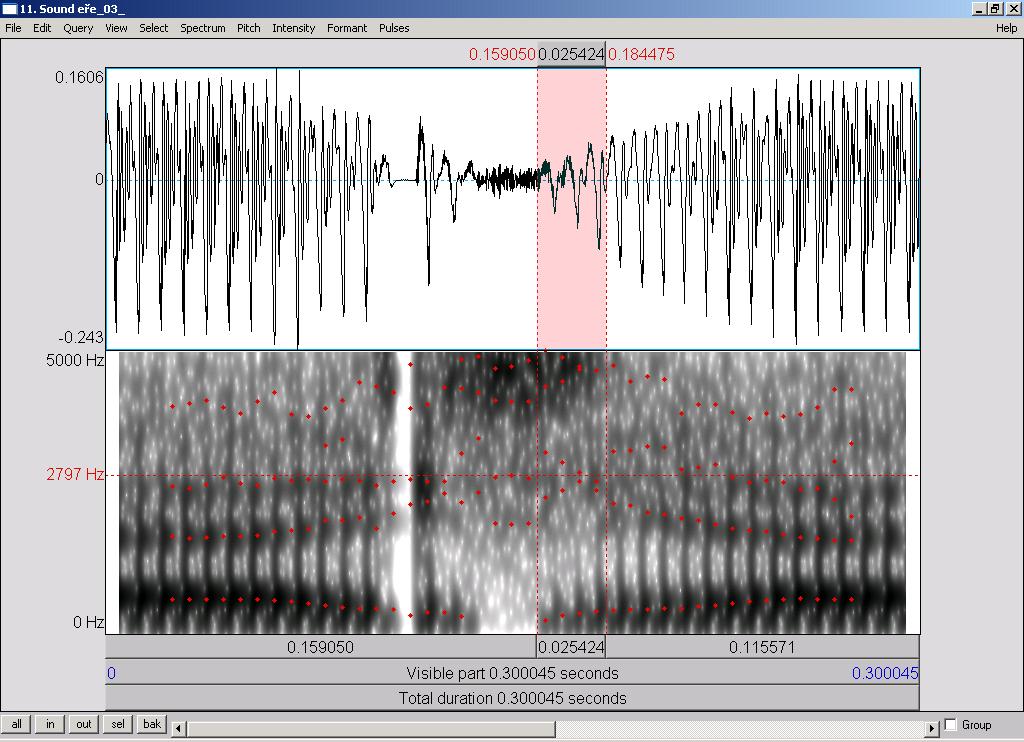The image size is (1024, 742).
Task: Restore down the Sound editor window
Action: click(995, 9)
